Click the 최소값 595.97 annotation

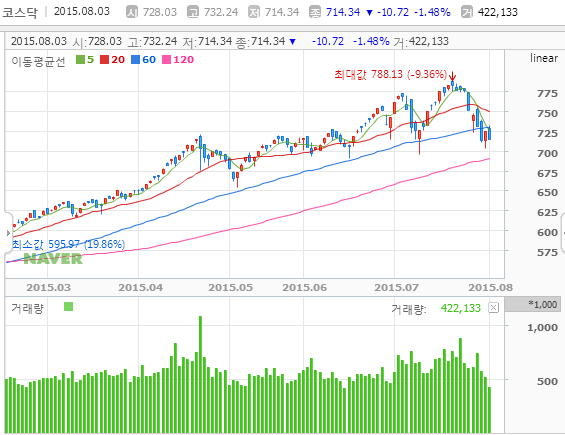tap(68, 244)
